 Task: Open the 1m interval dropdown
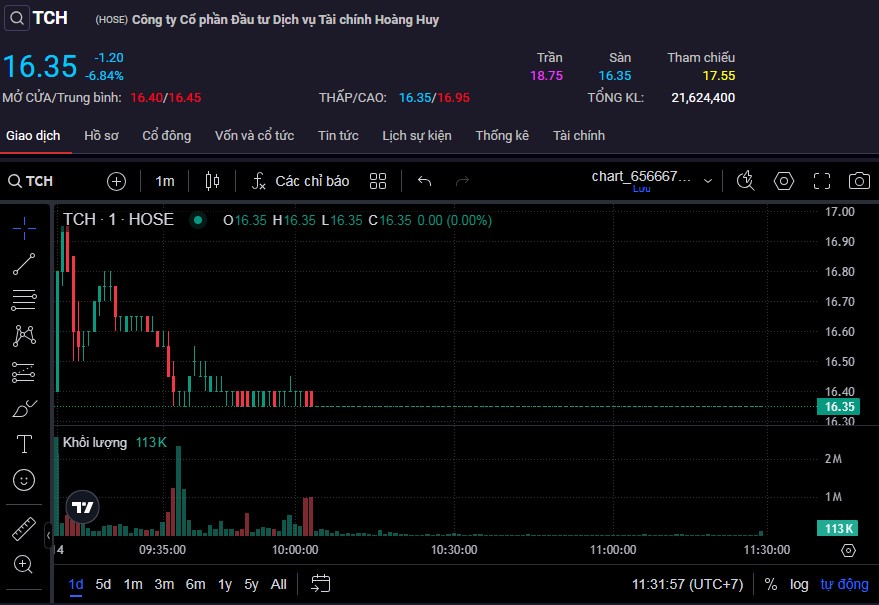(165, 181)
